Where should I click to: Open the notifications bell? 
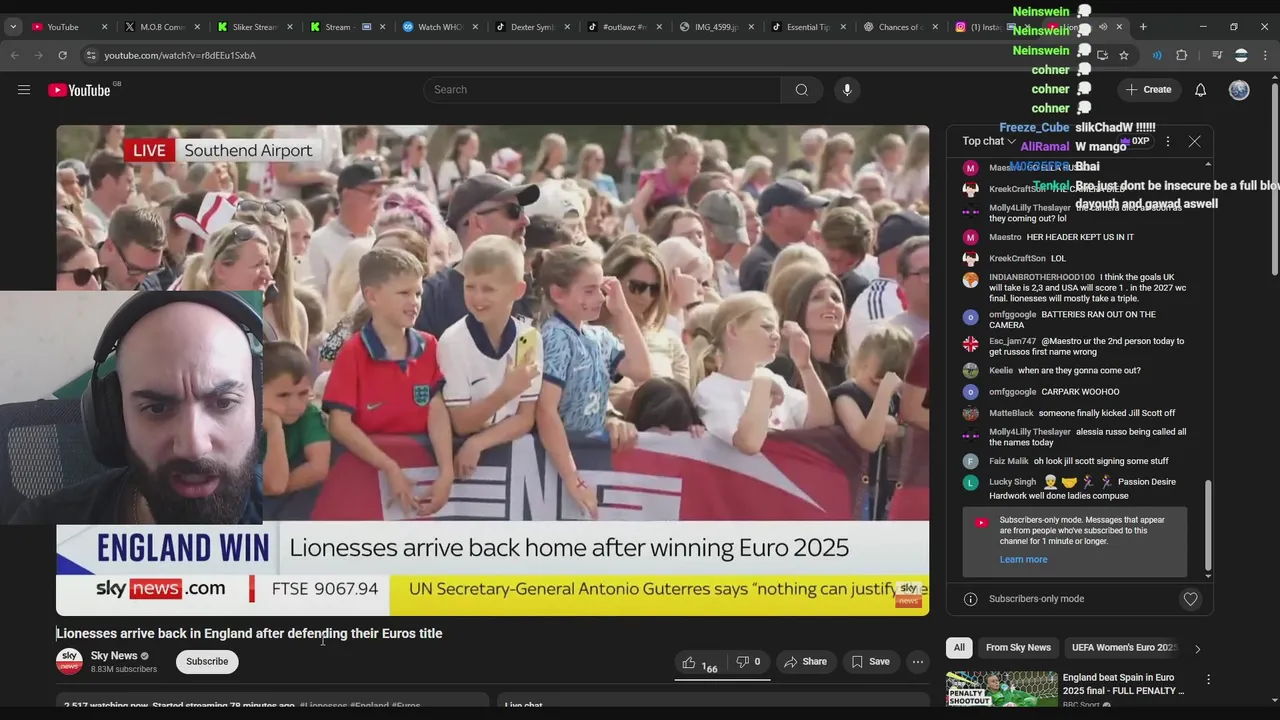[1200, 90]
